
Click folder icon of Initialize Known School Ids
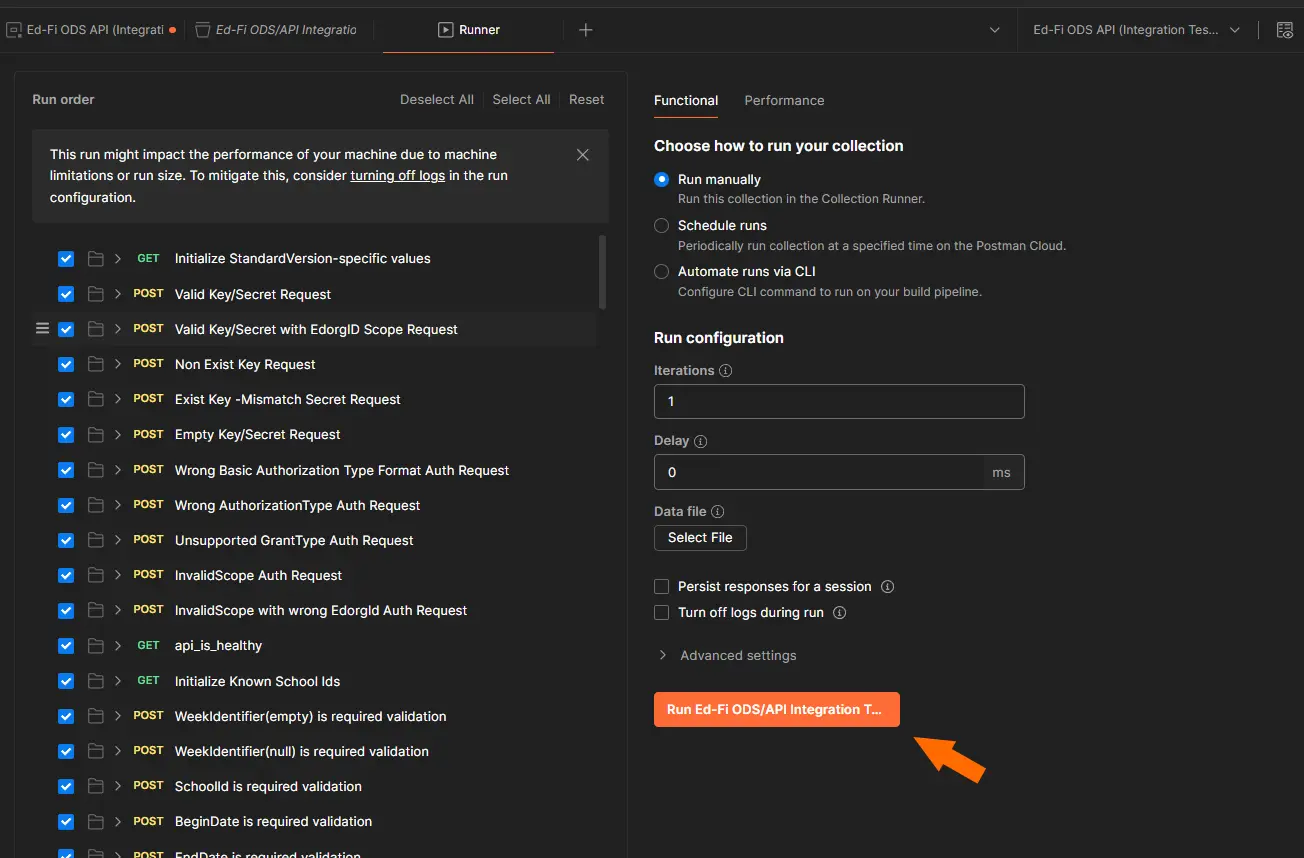95,681
